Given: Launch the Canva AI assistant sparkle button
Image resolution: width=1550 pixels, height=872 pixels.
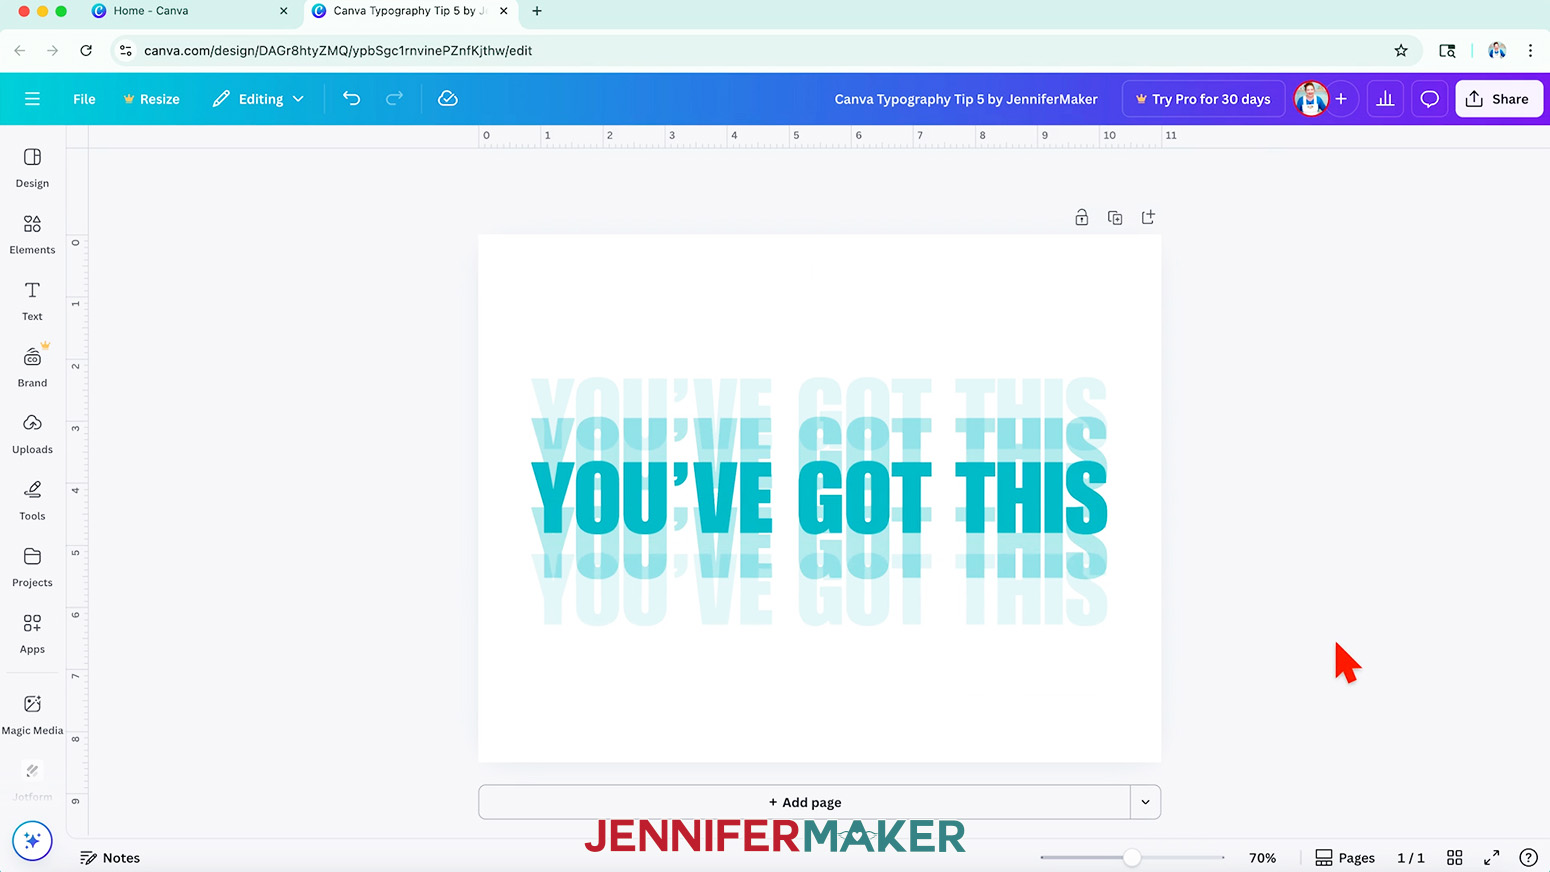Looking at the screenshot, I should [x=32, y=841].
